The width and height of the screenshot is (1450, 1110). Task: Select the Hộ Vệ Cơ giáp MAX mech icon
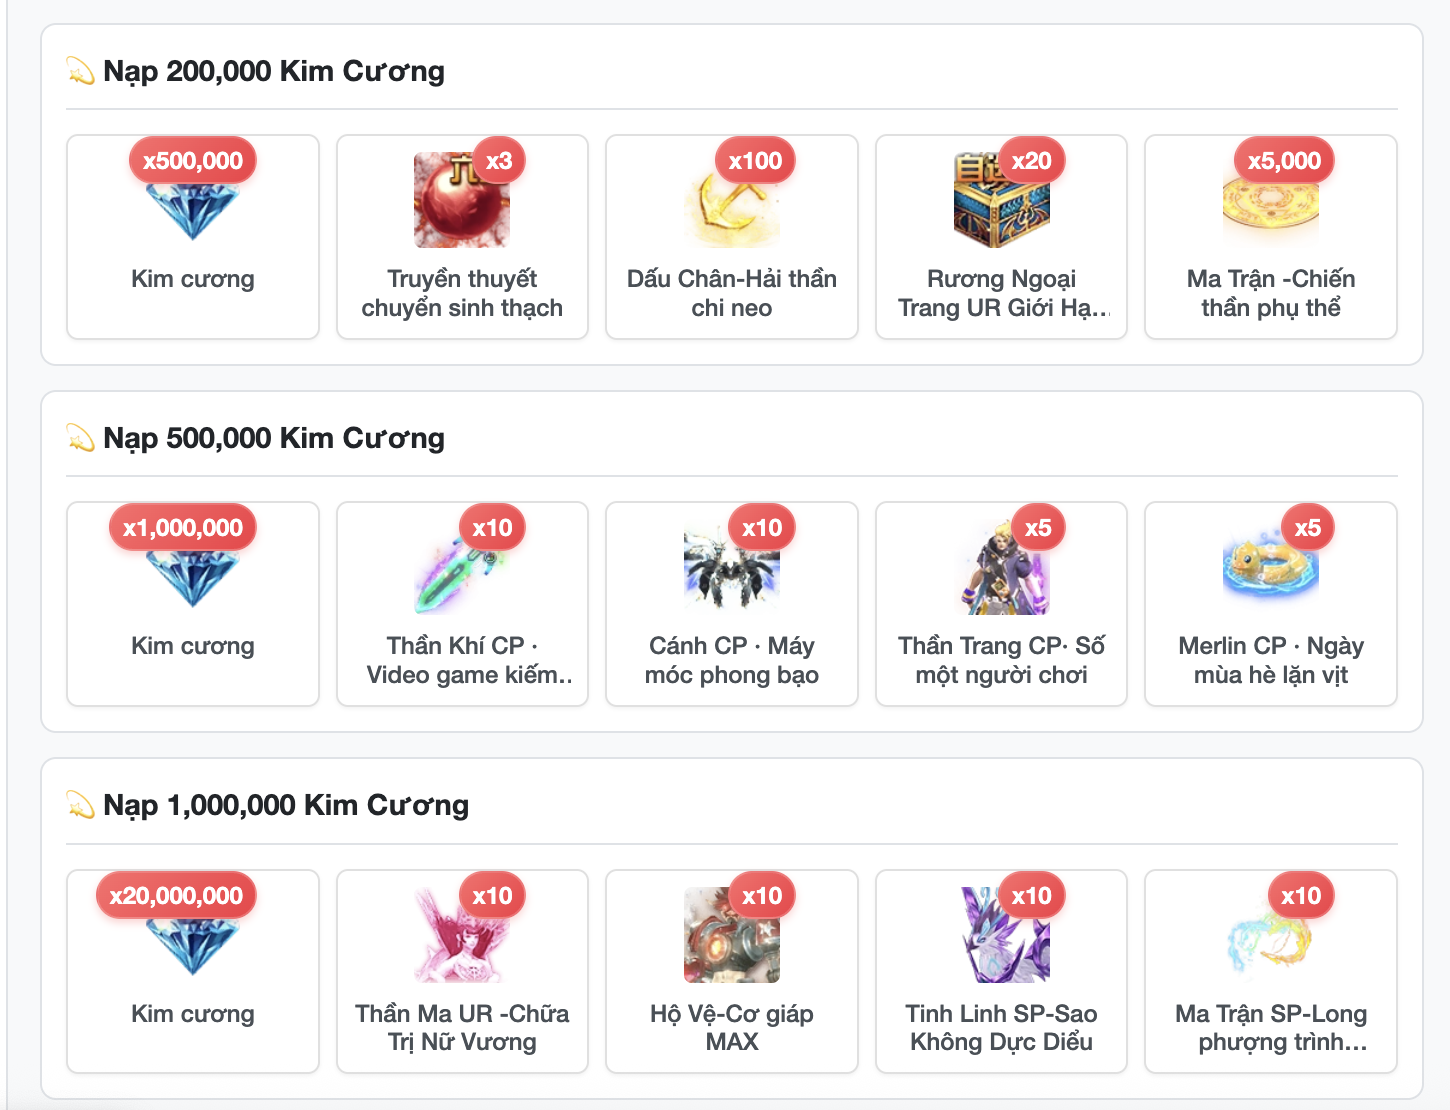tap(732, 935)
